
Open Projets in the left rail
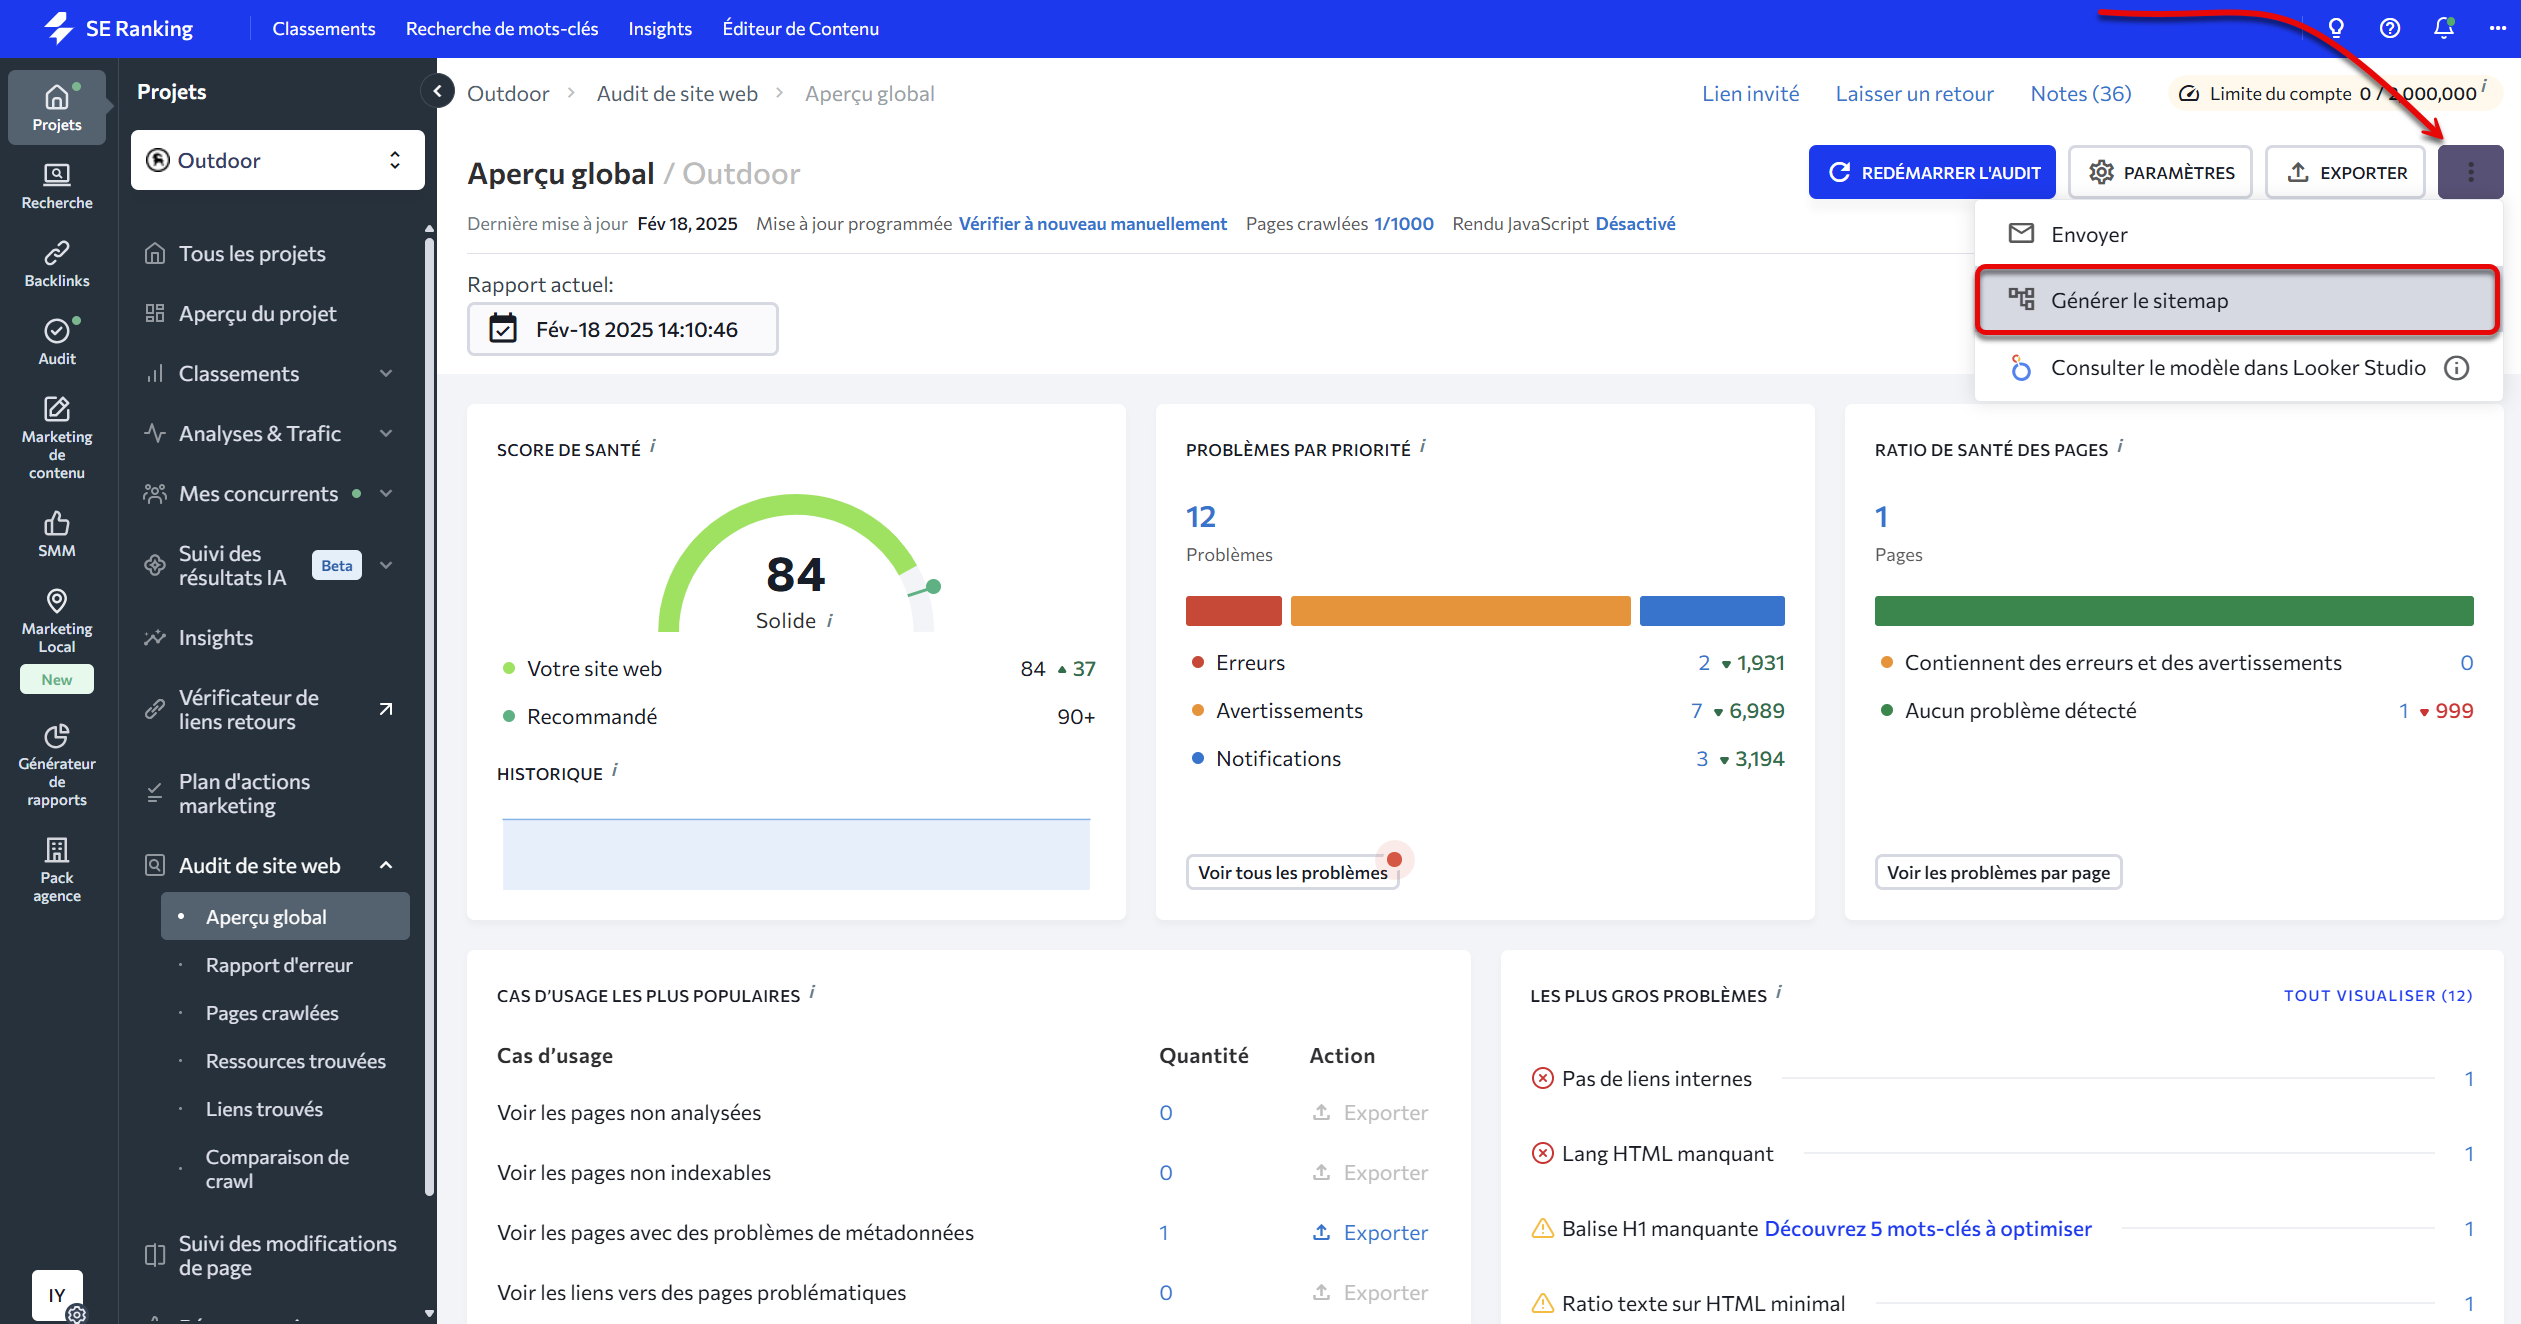click(x=57, y=107)
